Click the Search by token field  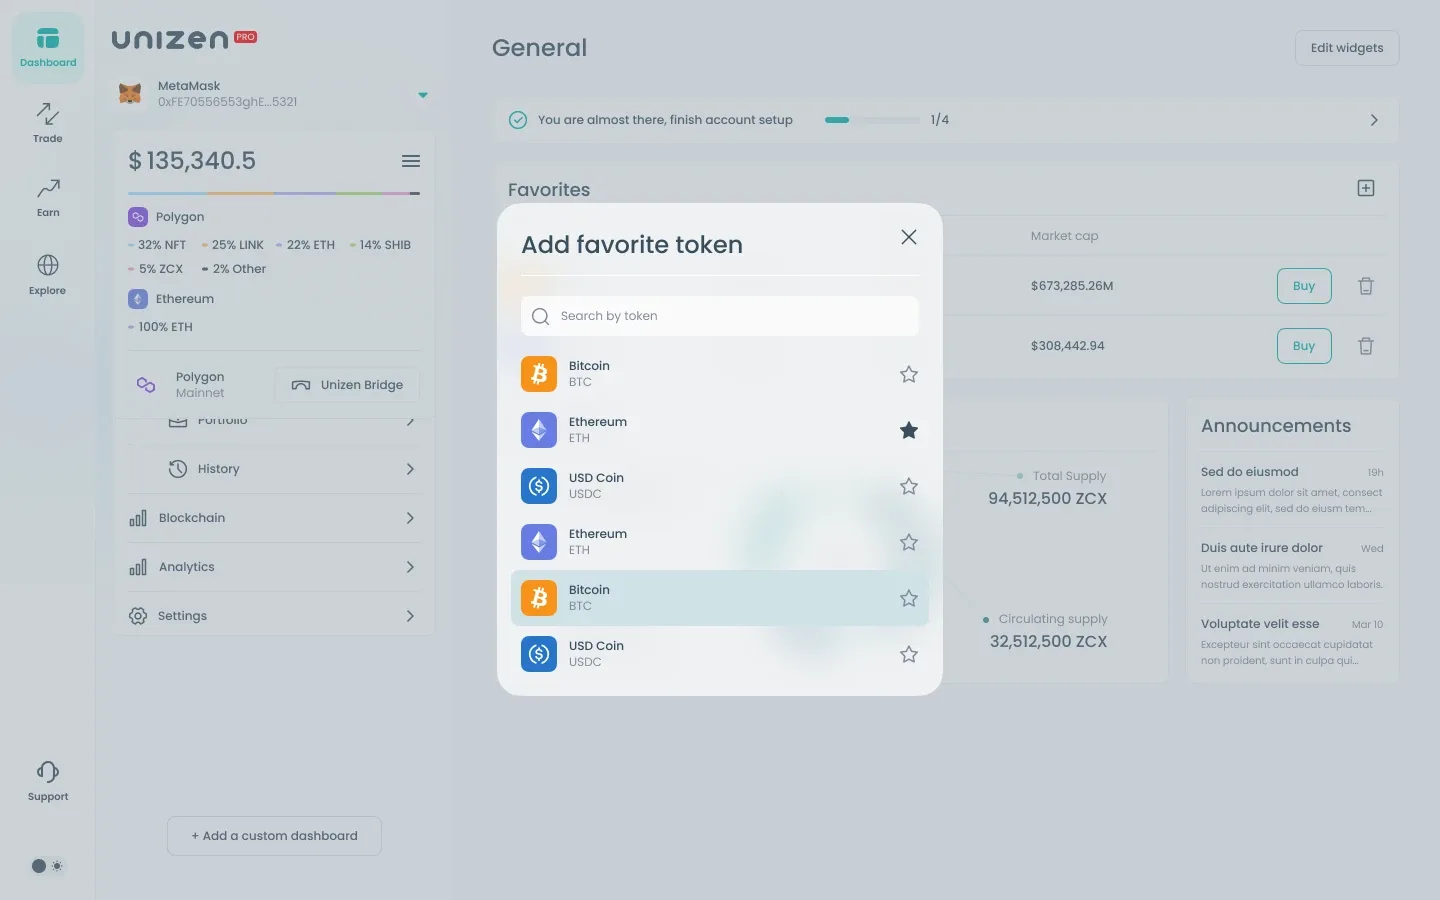point(719,316)
